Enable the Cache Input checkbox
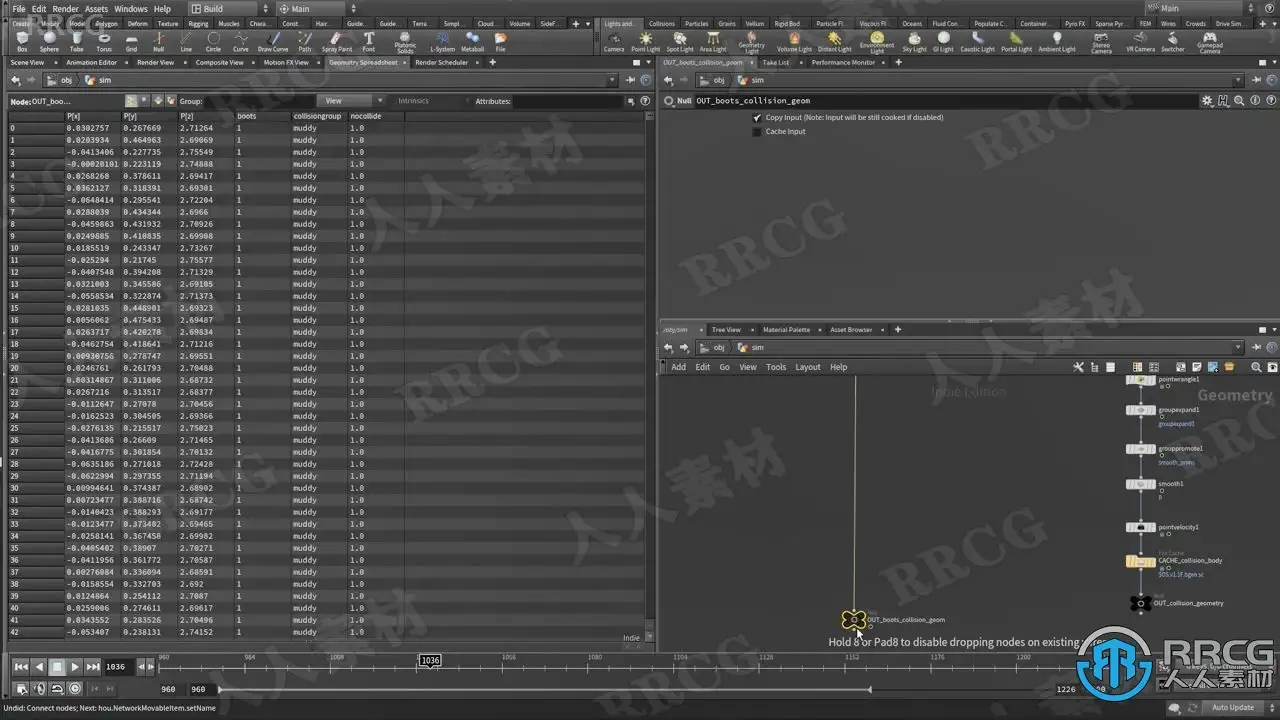The height and width of the screenshot is (720, 1280). click(x=757, y=132)
